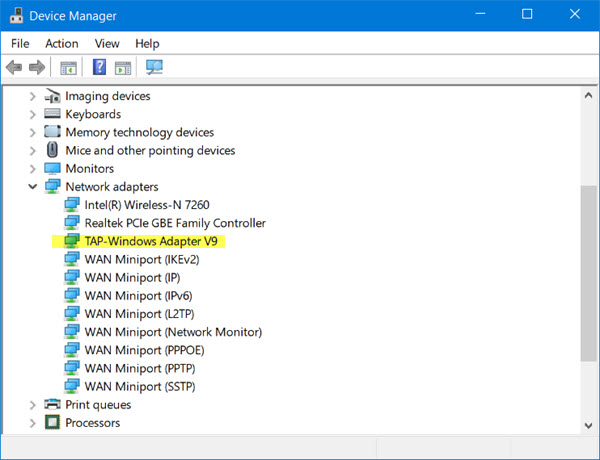
Task: Click the Back arrow toolbar button
Action: [14, 67]
